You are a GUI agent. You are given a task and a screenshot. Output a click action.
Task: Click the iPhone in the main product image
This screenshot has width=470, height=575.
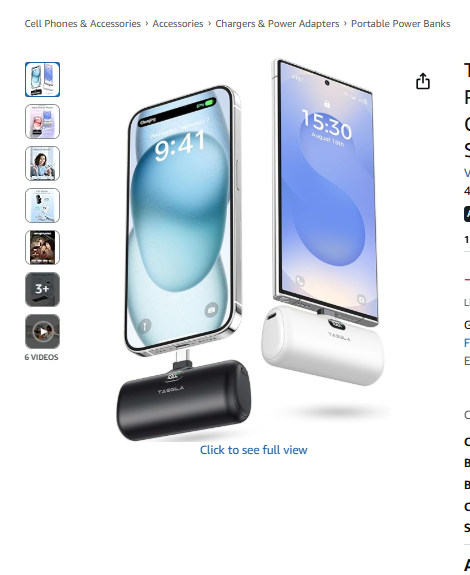(x=182, y=220)
